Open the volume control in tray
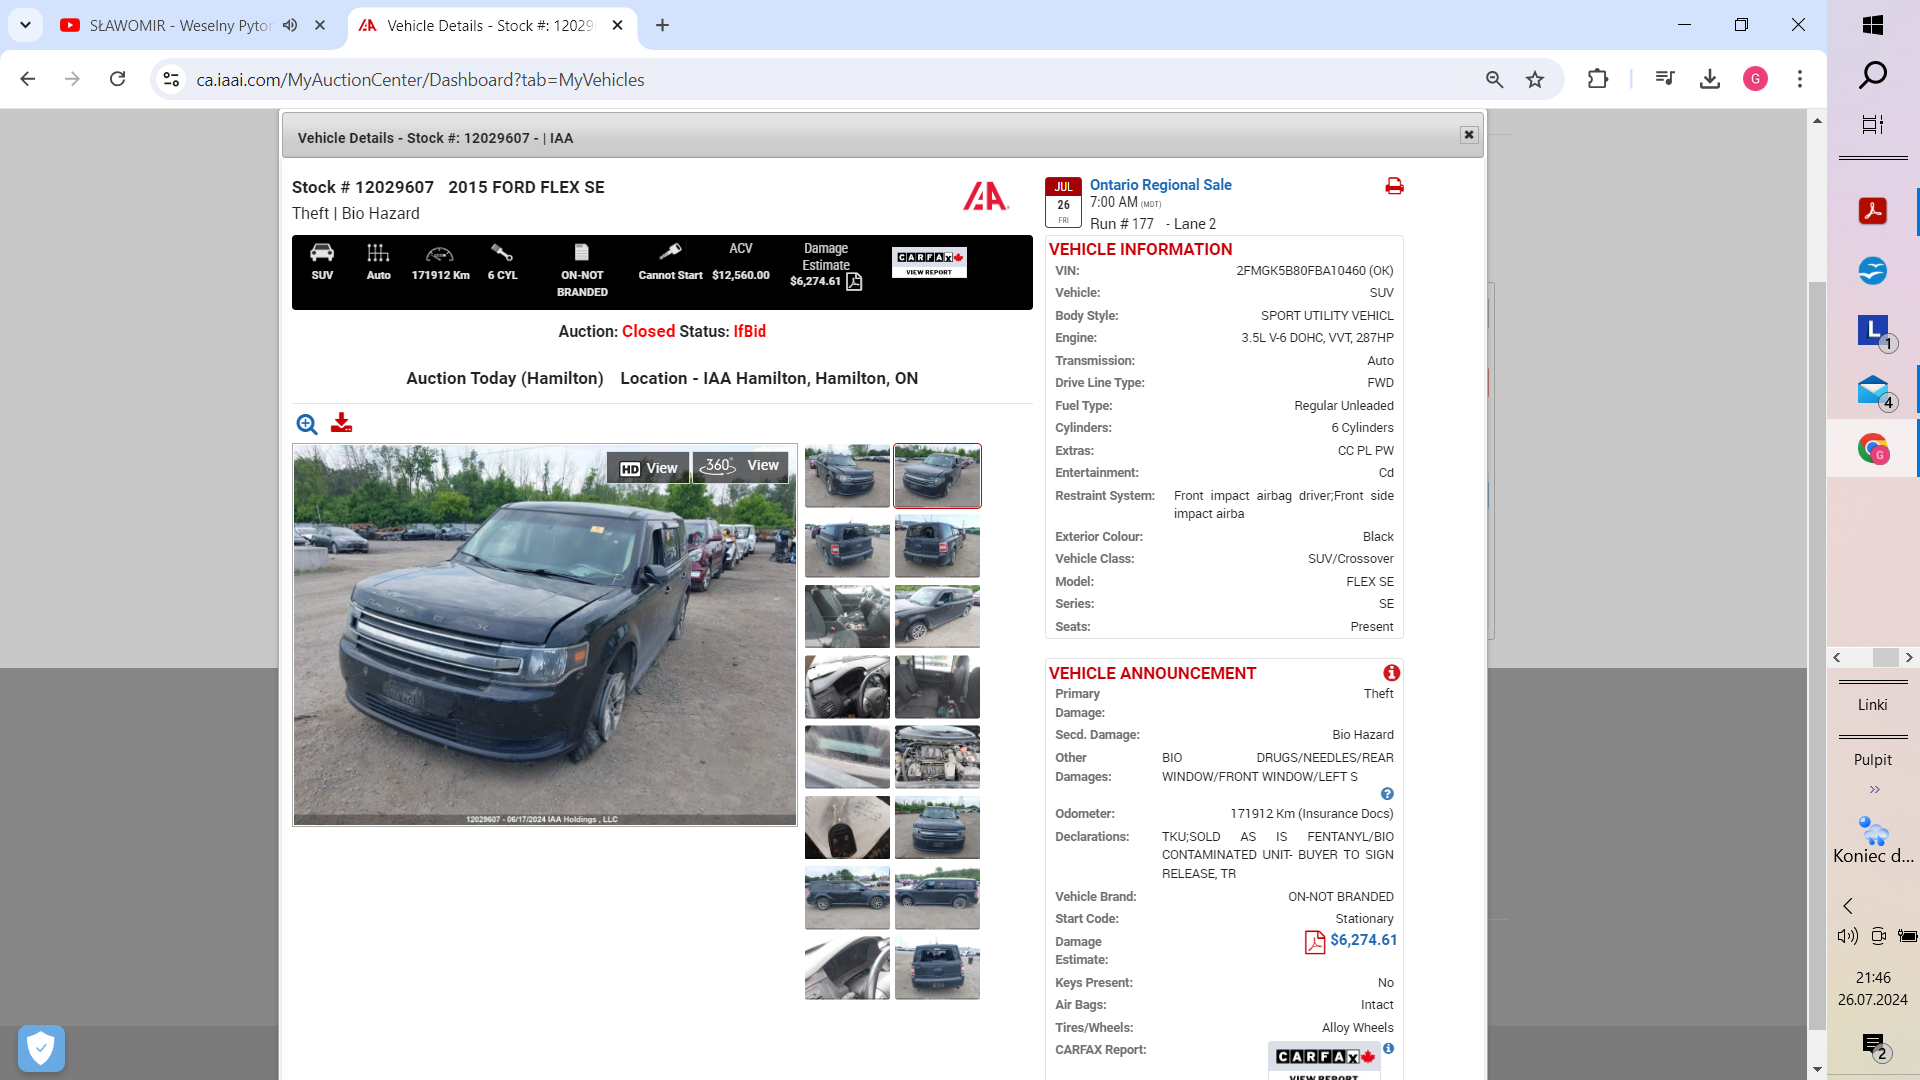 coord(1847,936)
